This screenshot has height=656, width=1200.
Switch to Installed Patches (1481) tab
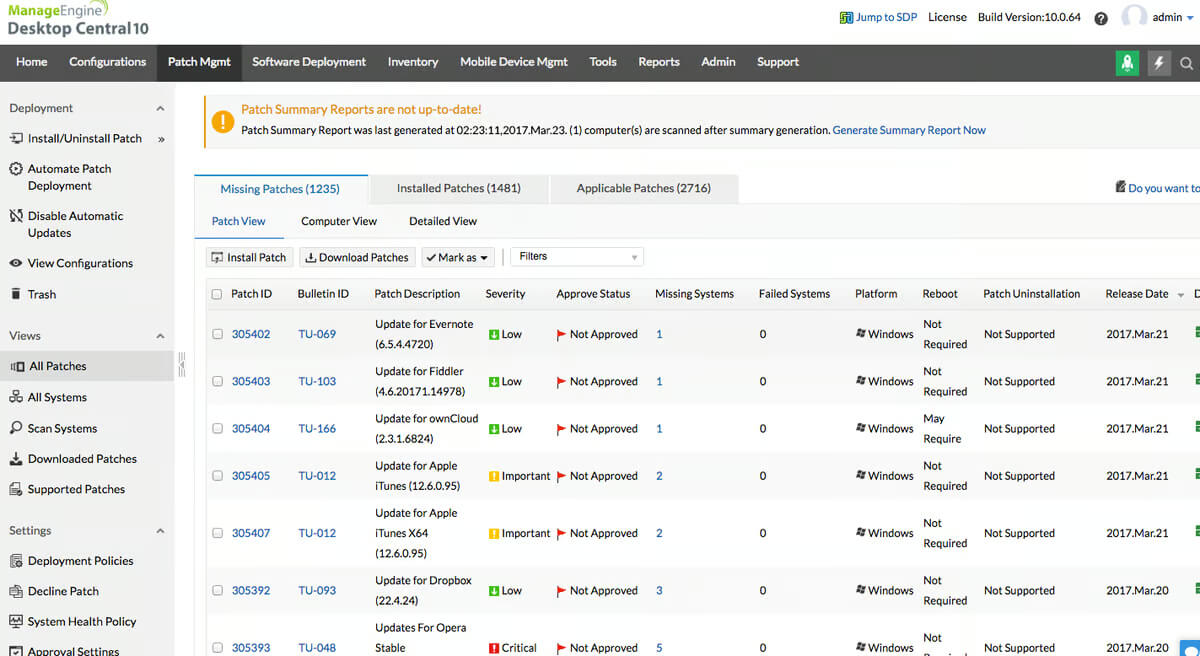point(458,188)
